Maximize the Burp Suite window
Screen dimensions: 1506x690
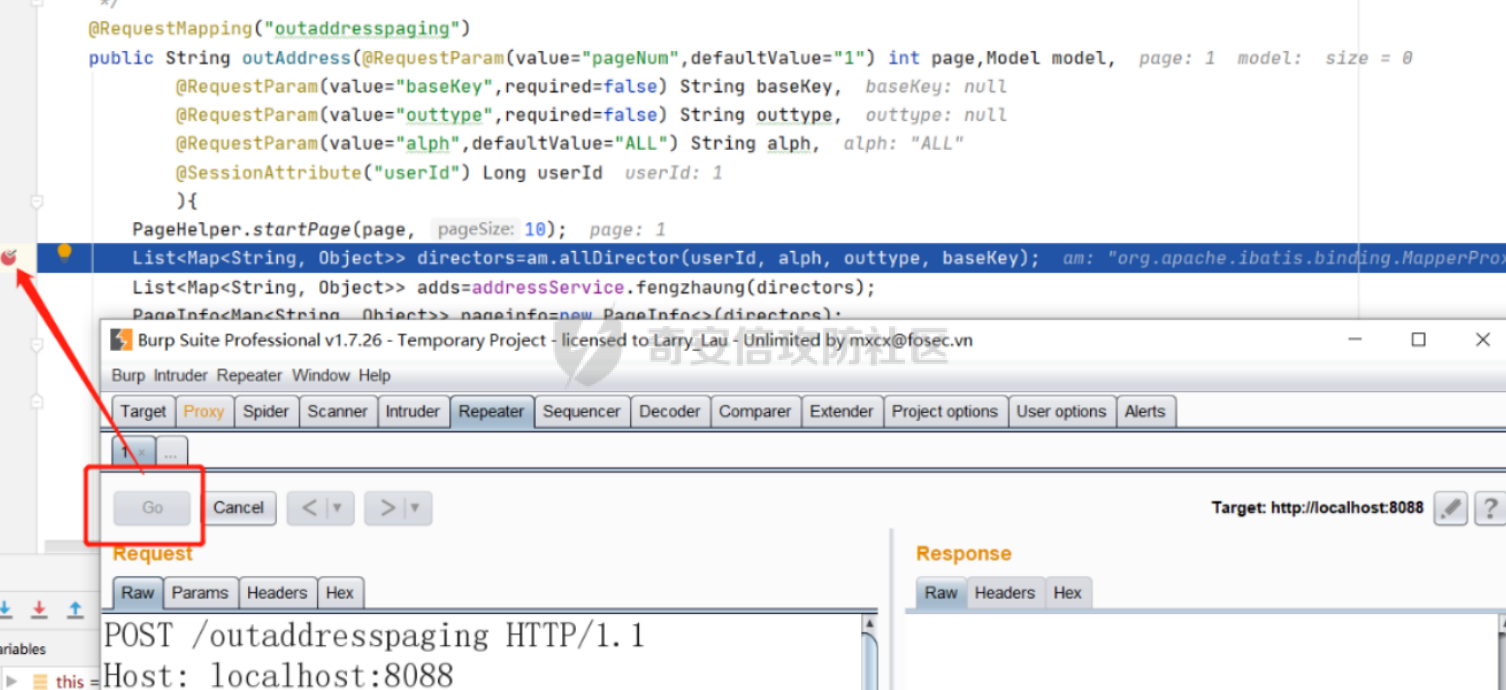click(x=1418, y=340)
